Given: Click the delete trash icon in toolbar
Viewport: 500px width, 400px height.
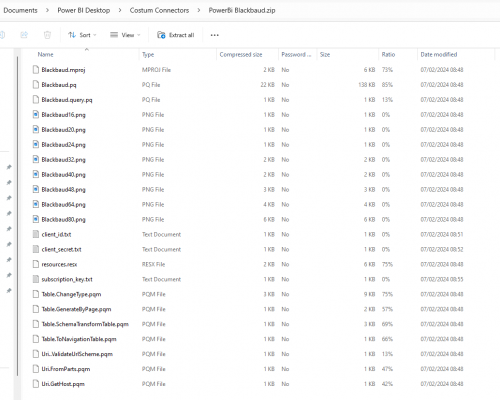Looking at the screenshot, I should pyautogui.click(x=47, y=35).
